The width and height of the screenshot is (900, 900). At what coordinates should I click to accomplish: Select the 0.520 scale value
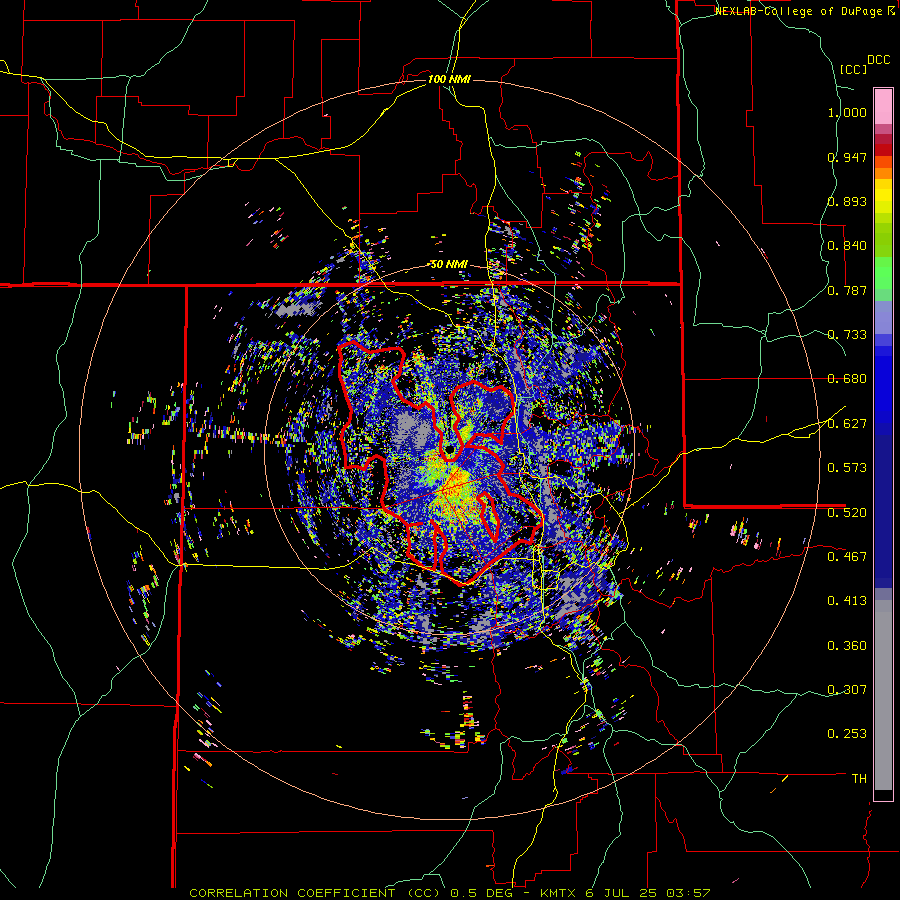pos(847,512)
